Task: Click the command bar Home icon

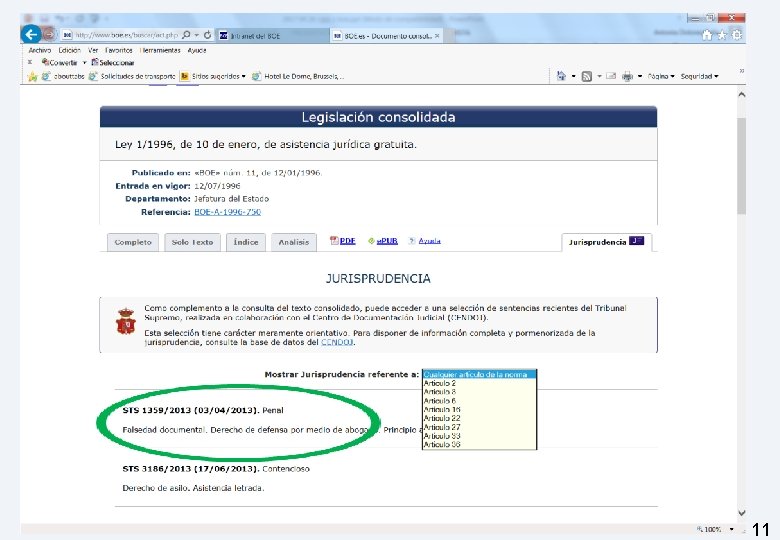Action: [561, 76]
